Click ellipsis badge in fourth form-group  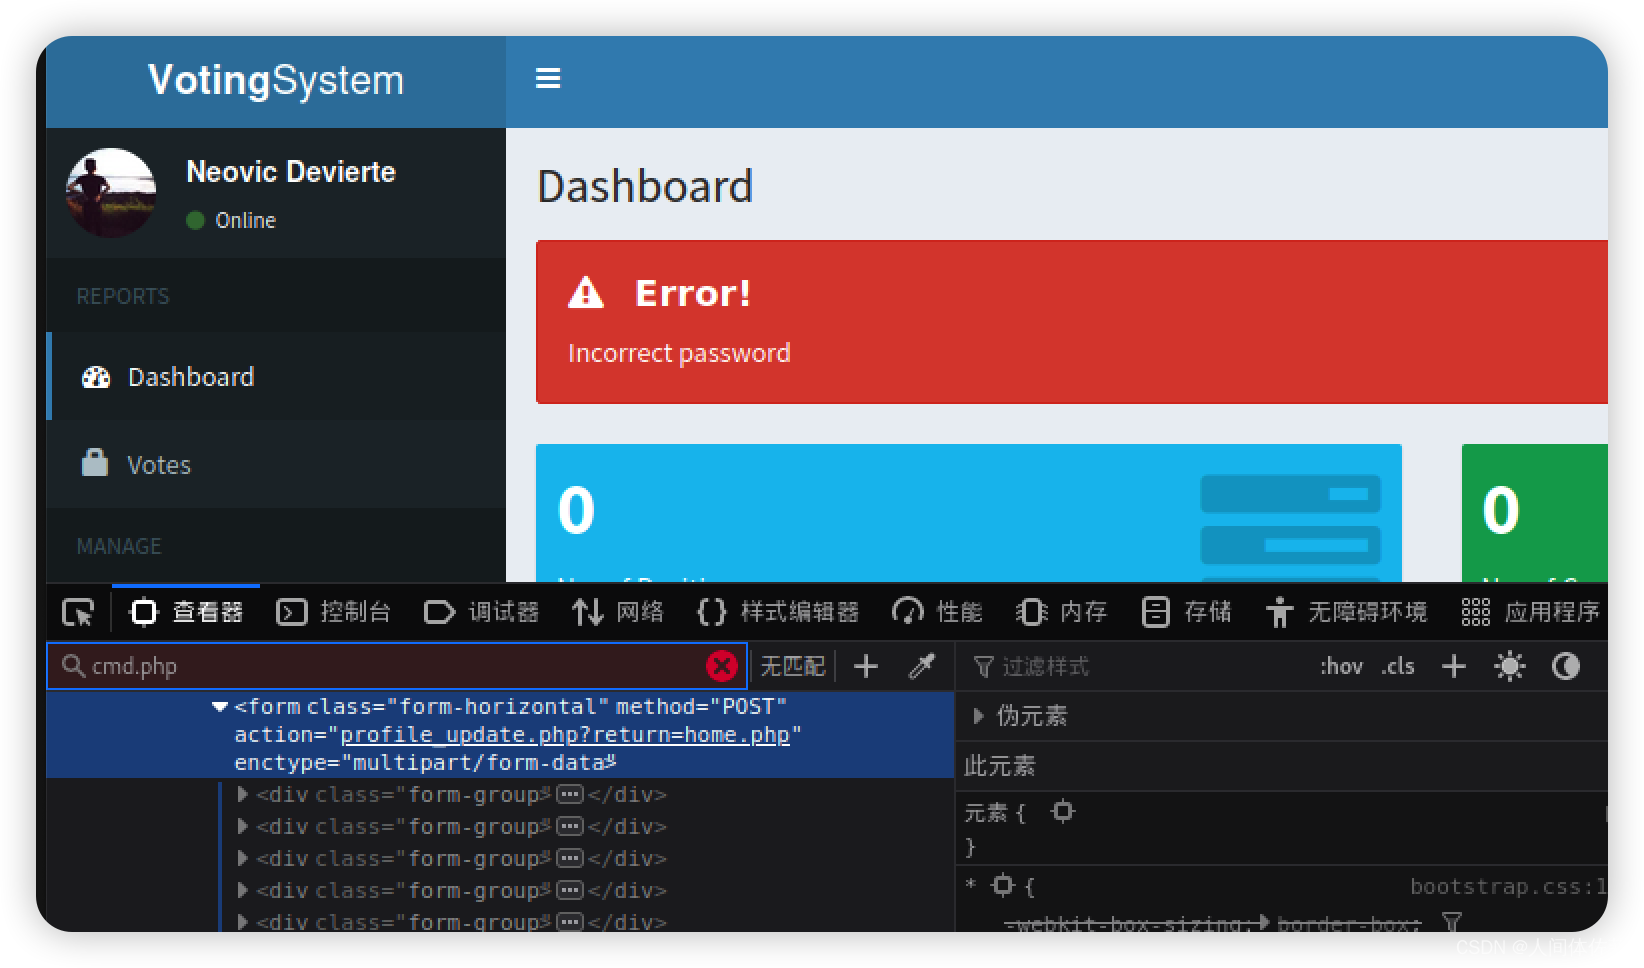click(570, 892)
